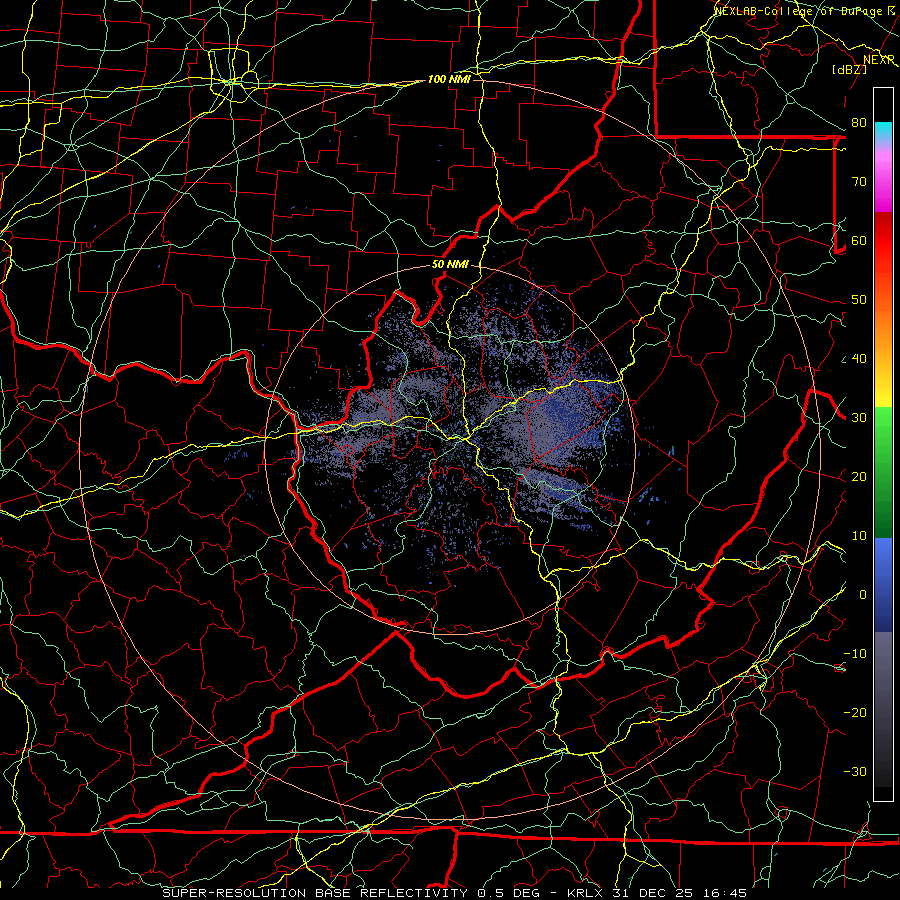Click the 70 dBZ legend label
Viewport: 900px width, 900px height.
[859, 182]
